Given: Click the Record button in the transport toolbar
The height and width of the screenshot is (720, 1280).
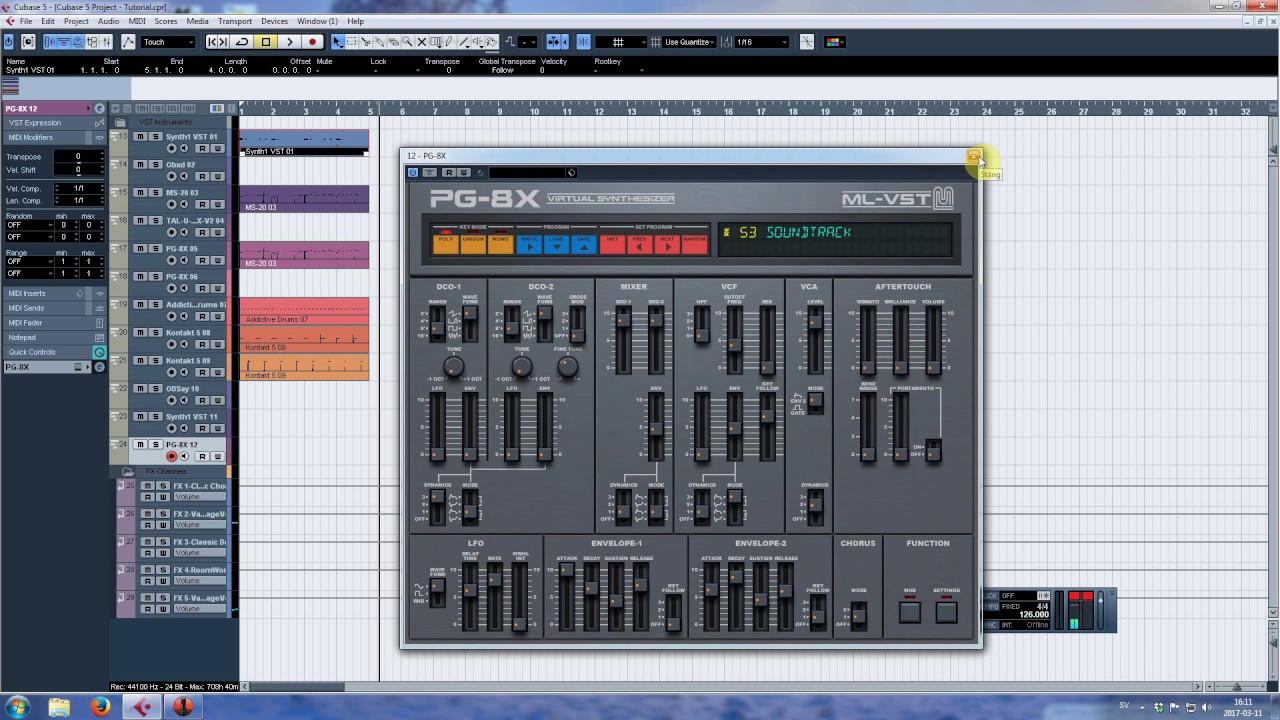Looking at the screenshot, I should [313, 42].
